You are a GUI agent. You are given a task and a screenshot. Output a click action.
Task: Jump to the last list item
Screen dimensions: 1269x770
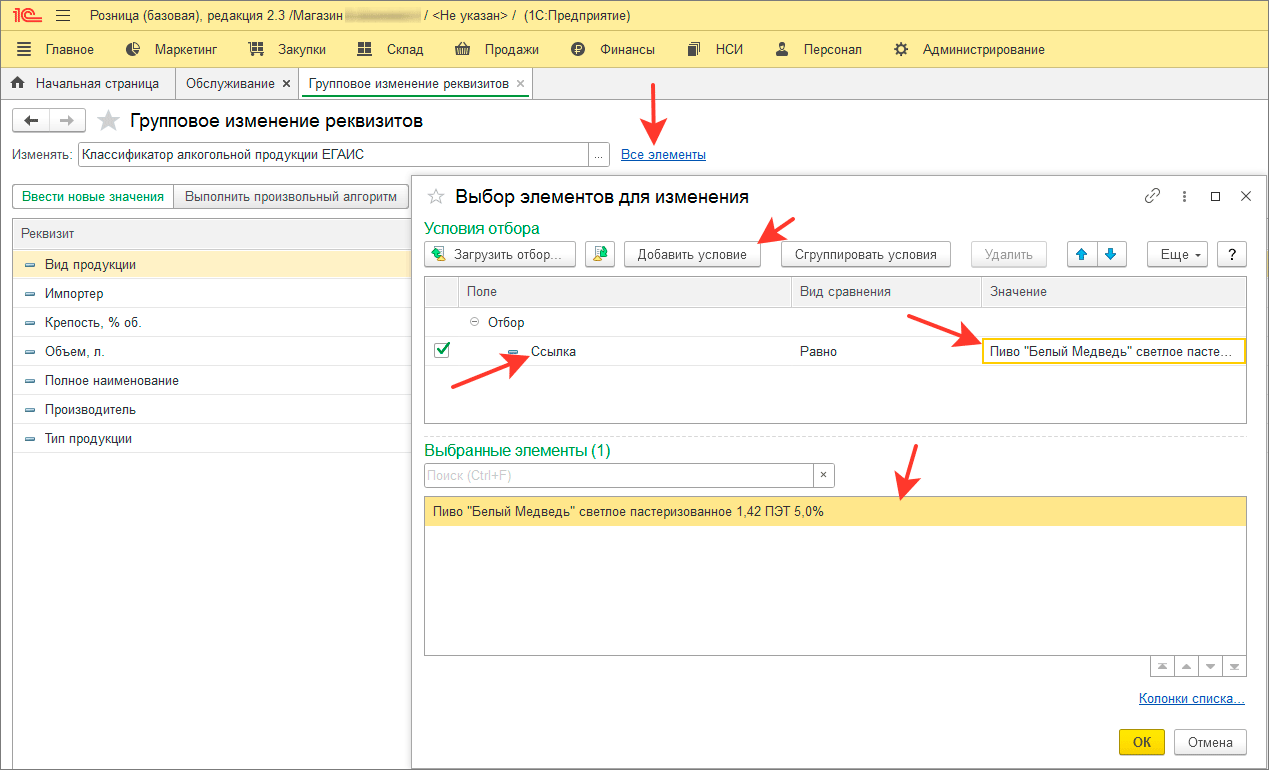[x=1234, y=666]
